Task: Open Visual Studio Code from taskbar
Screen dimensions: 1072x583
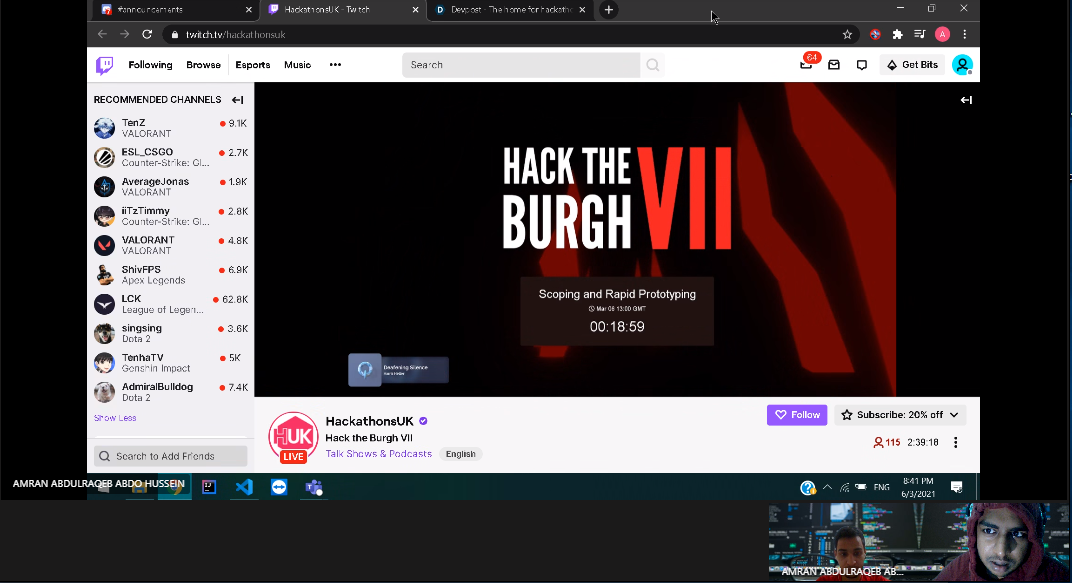Action: 244,487
